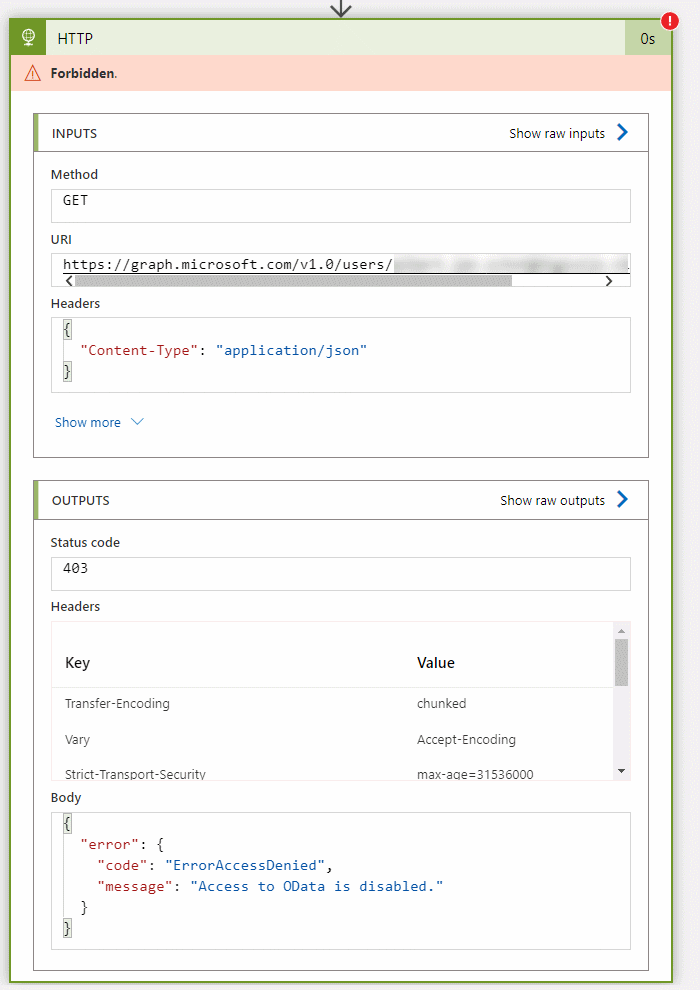Click "Content-Type" key in input headers
This screenshot has height=990, width=700.
pos(139,350)
